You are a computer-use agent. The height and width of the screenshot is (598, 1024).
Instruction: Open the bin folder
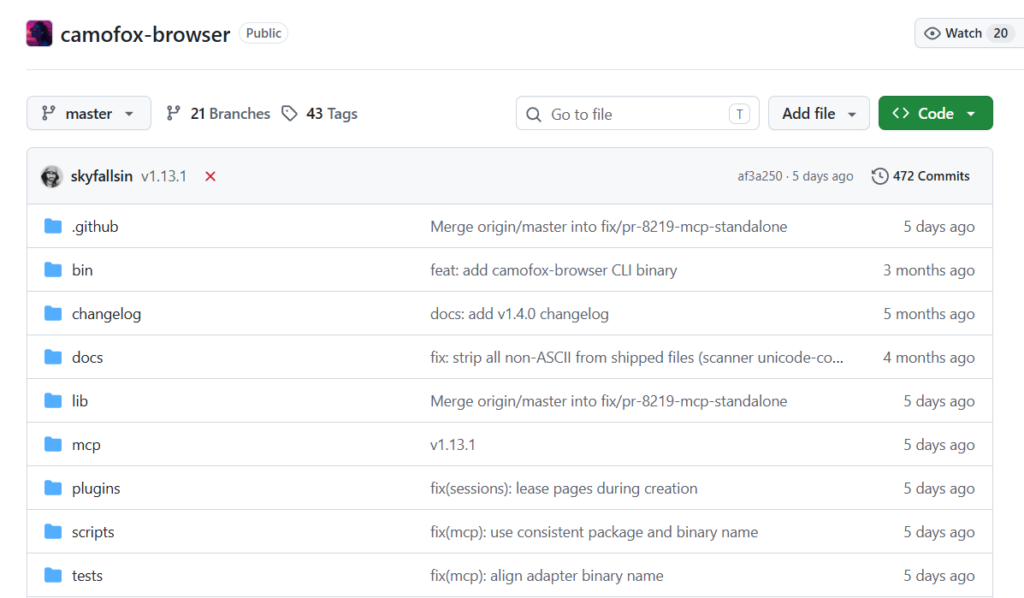[82, 270]
